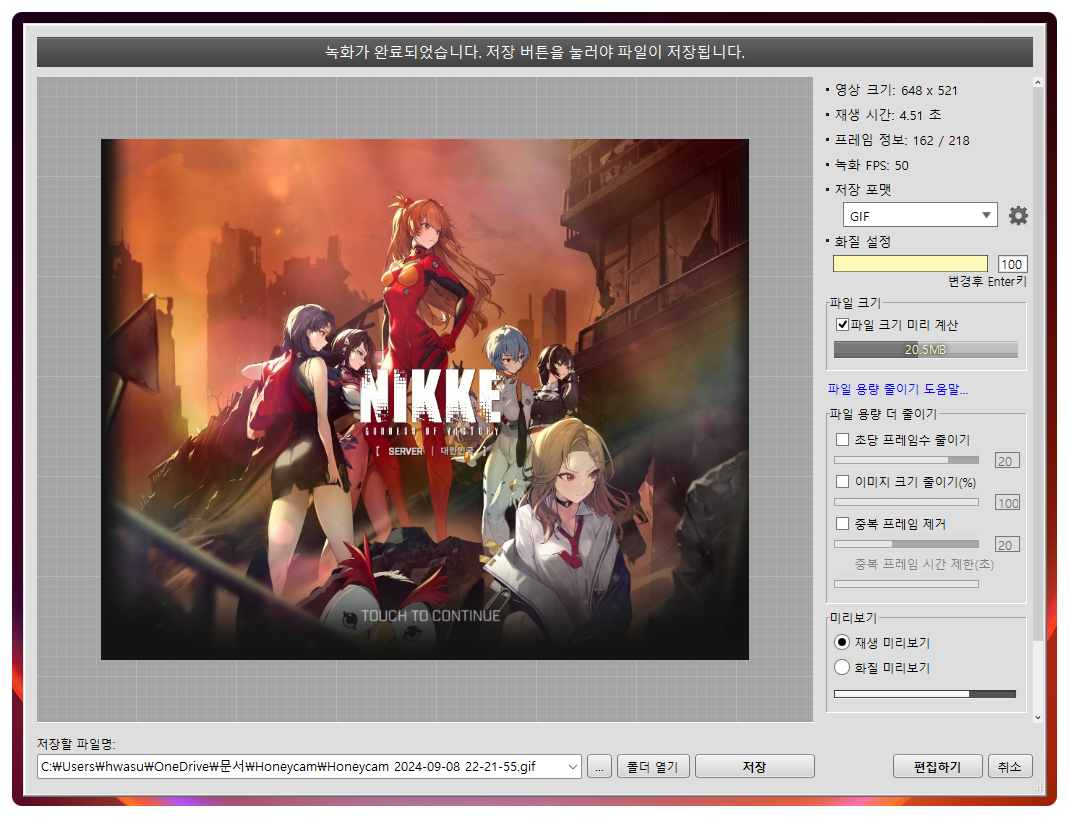The height and width of the screenshot is (818, 1069).
Task: Click the preview playback progress bar
Action: click(924, 694)
